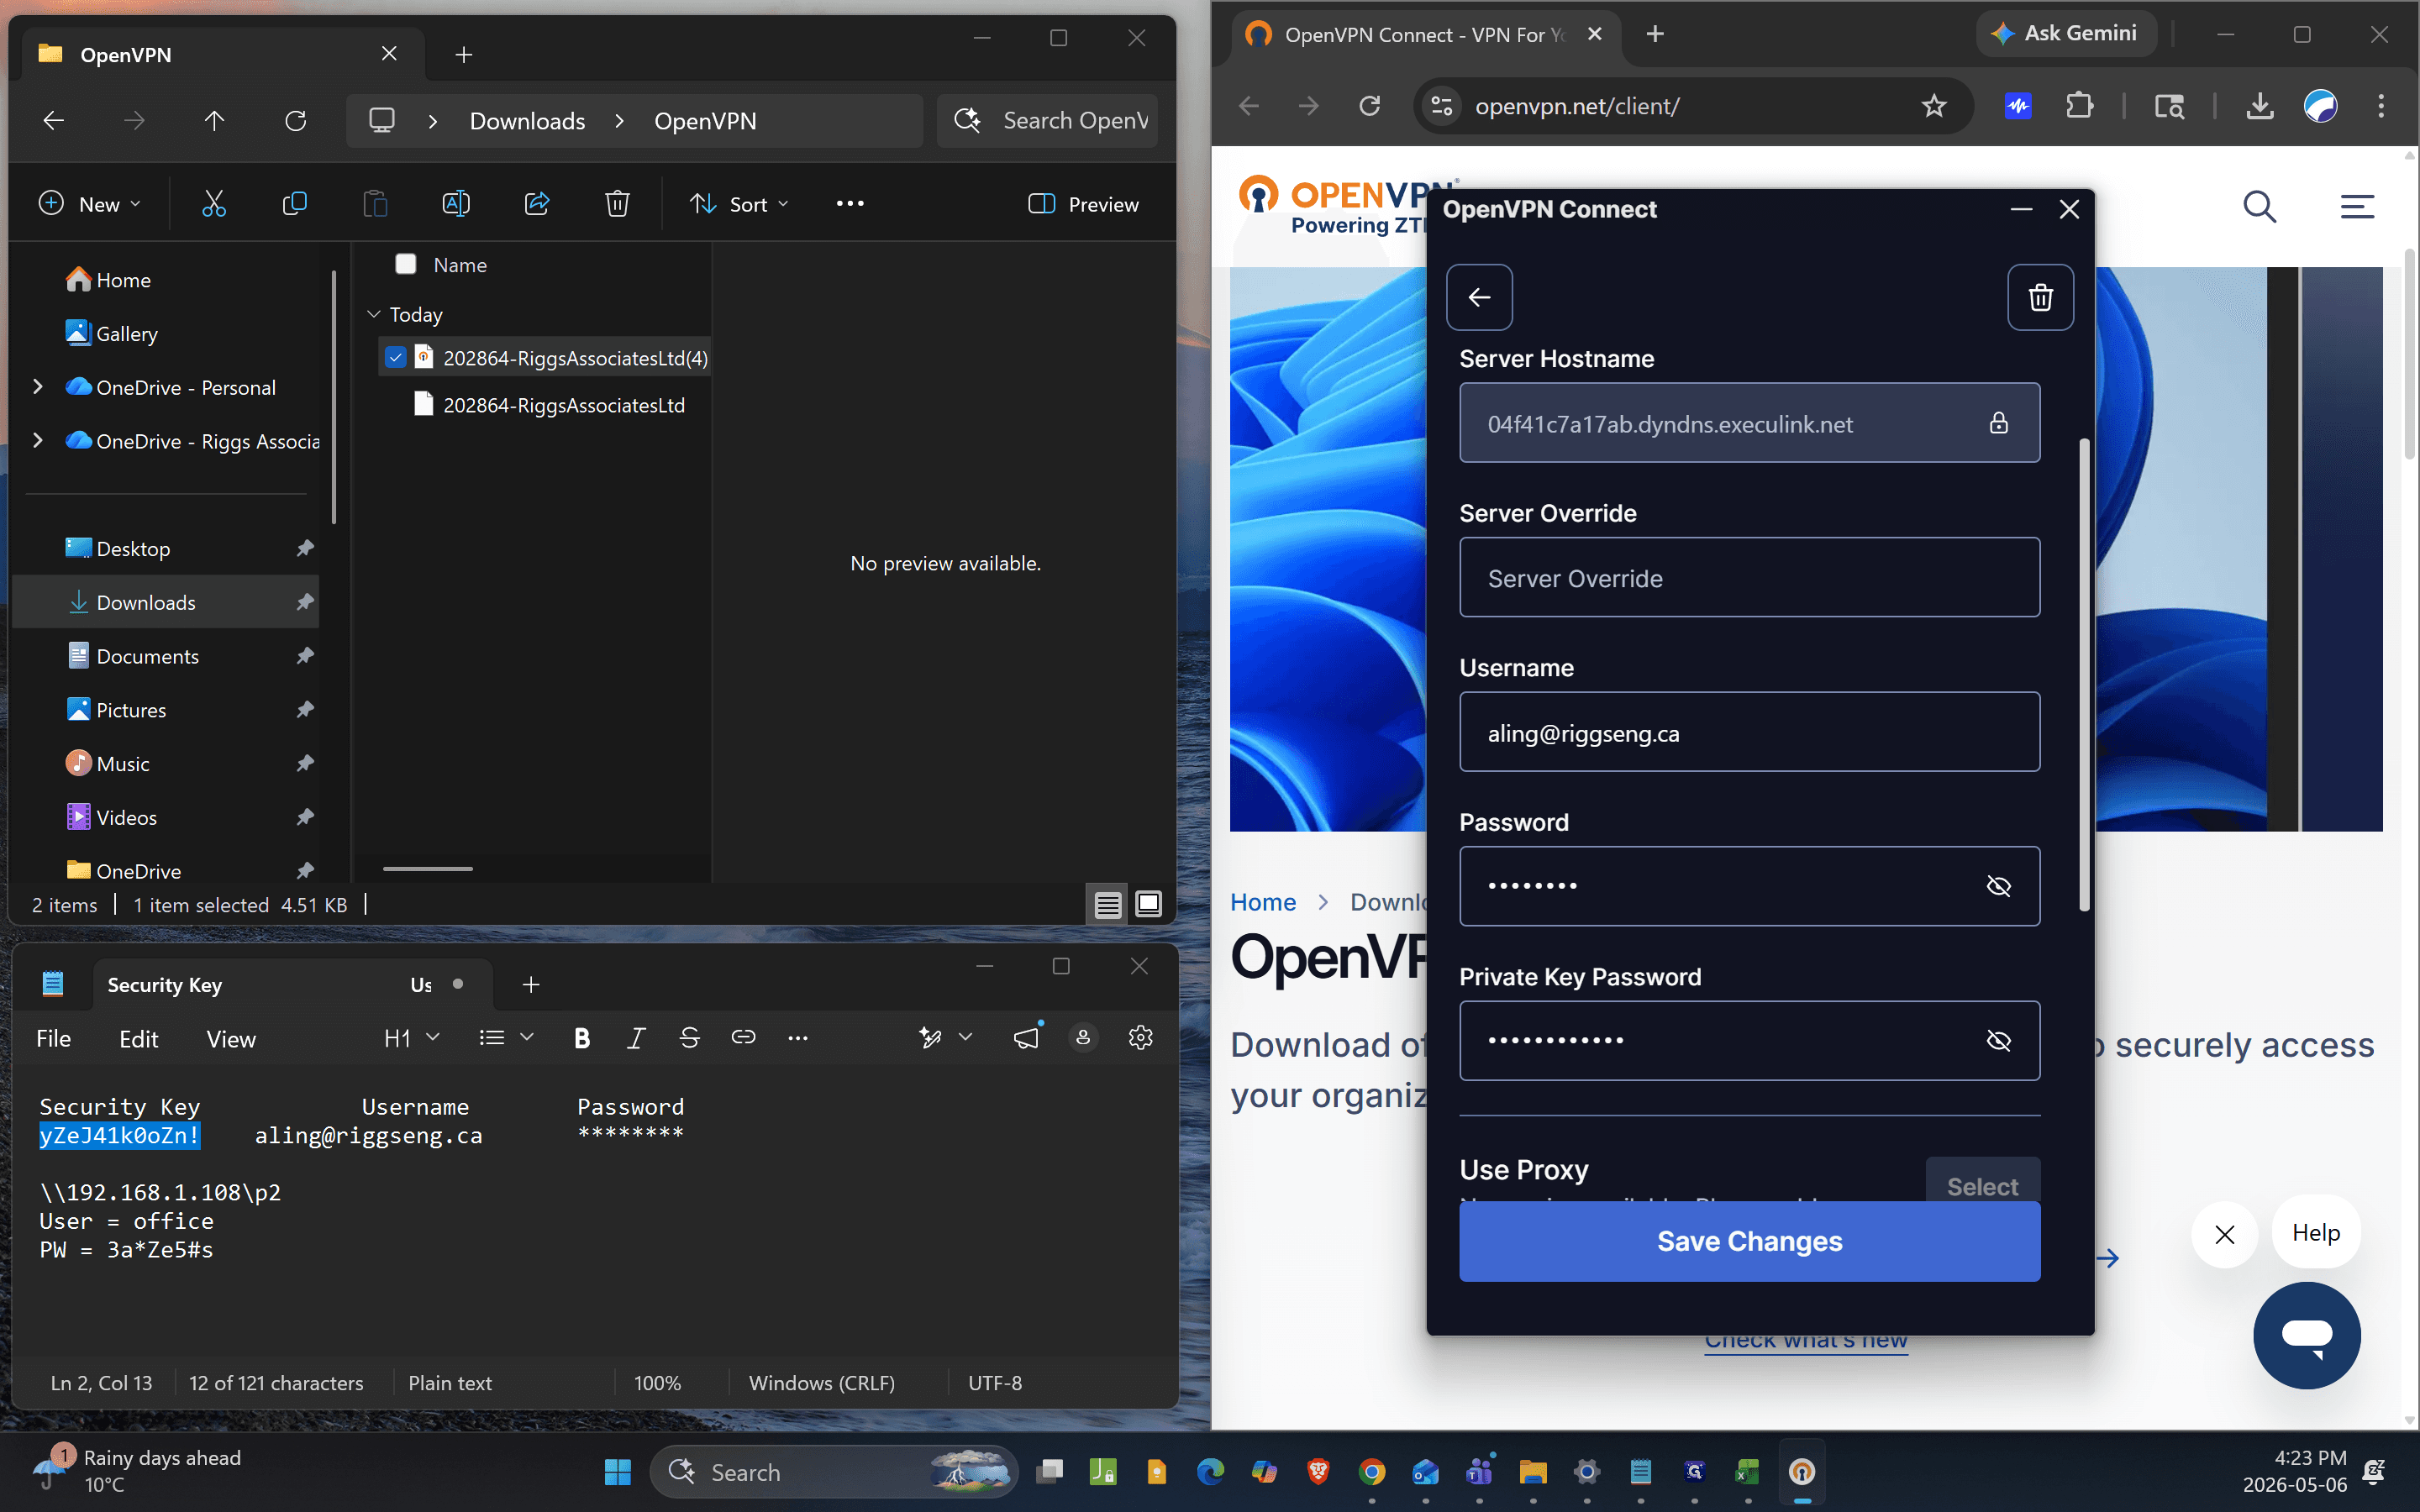Switch to details view icon in Explorer status bar
Image resolution: width=2420 pixels, height=1512 pixels.
click(x=1107, y=905)
